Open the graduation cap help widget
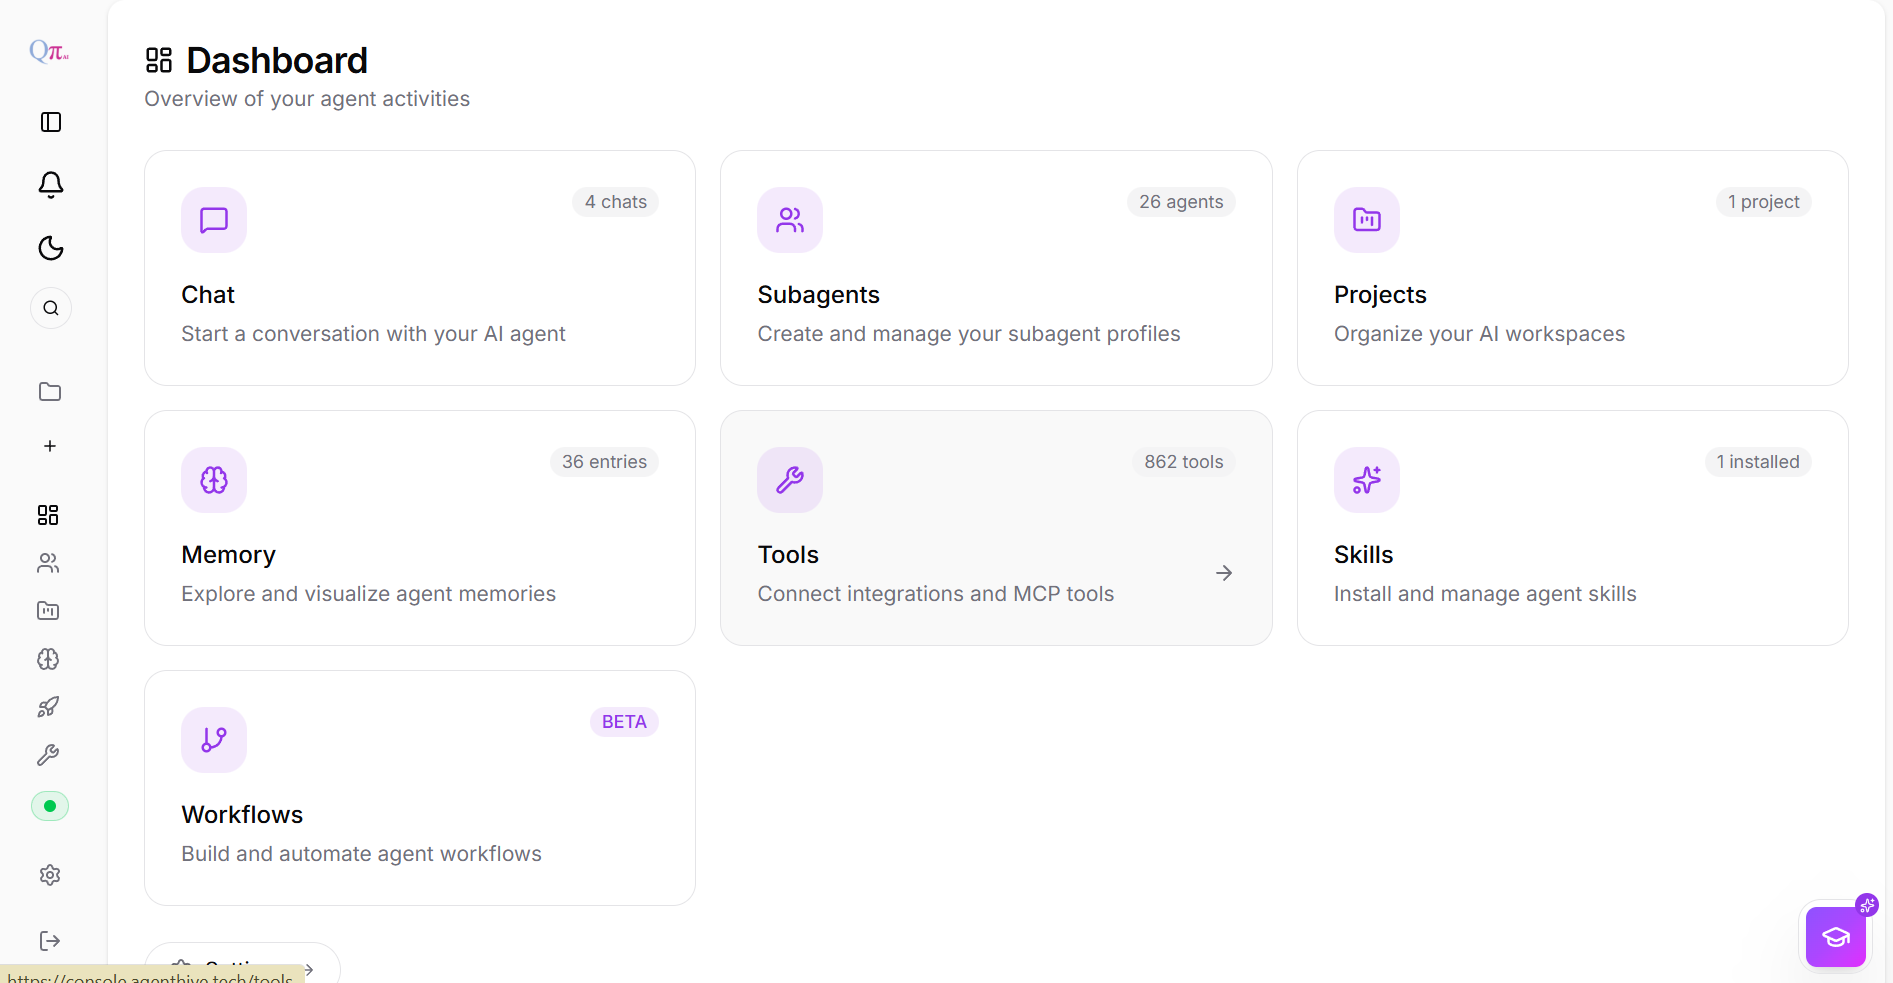1893x983 pixels. tap(1836, 937)
